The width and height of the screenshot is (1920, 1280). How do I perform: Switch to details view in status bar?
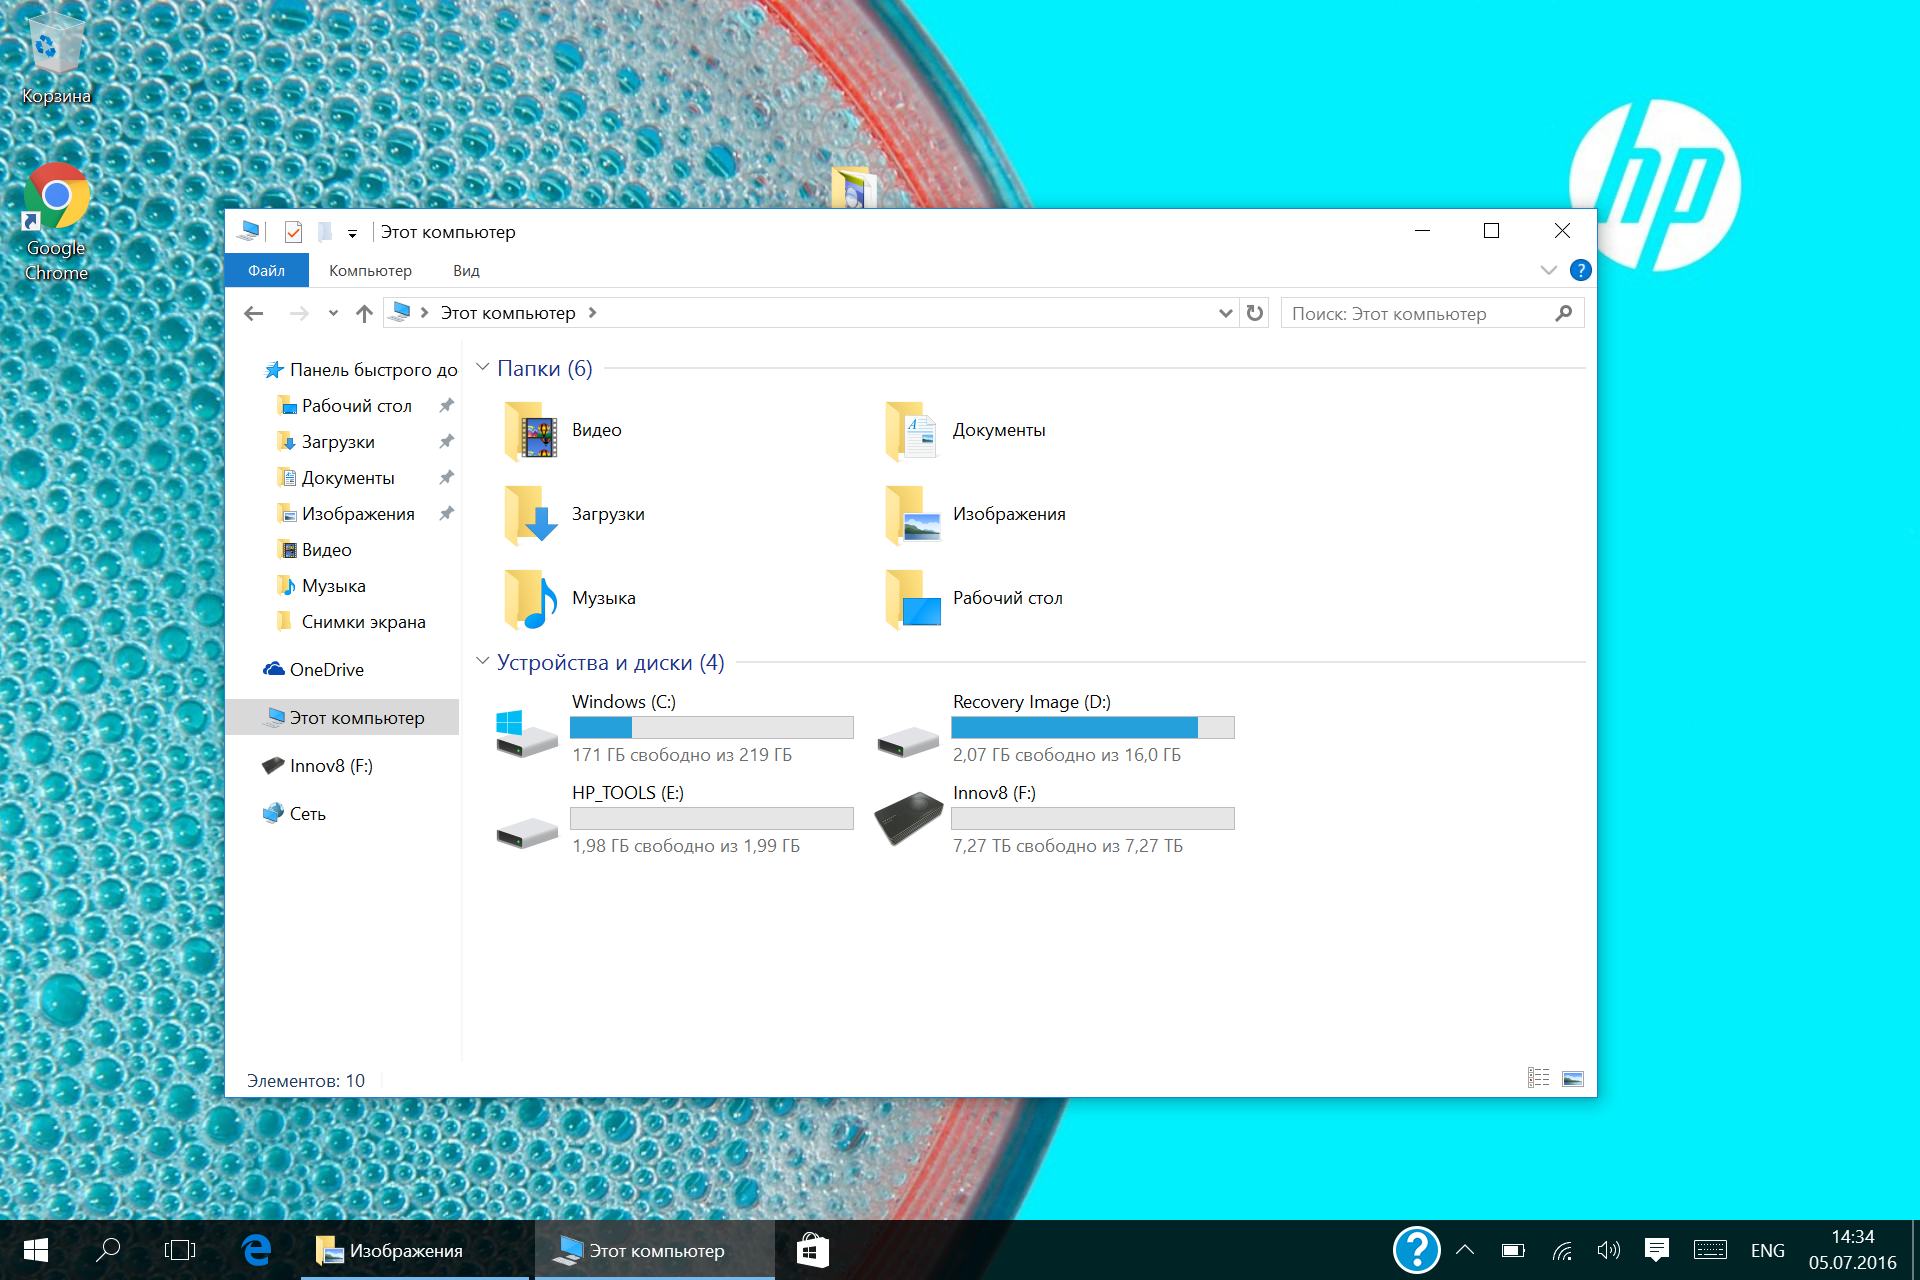tap(1538, 1078)
